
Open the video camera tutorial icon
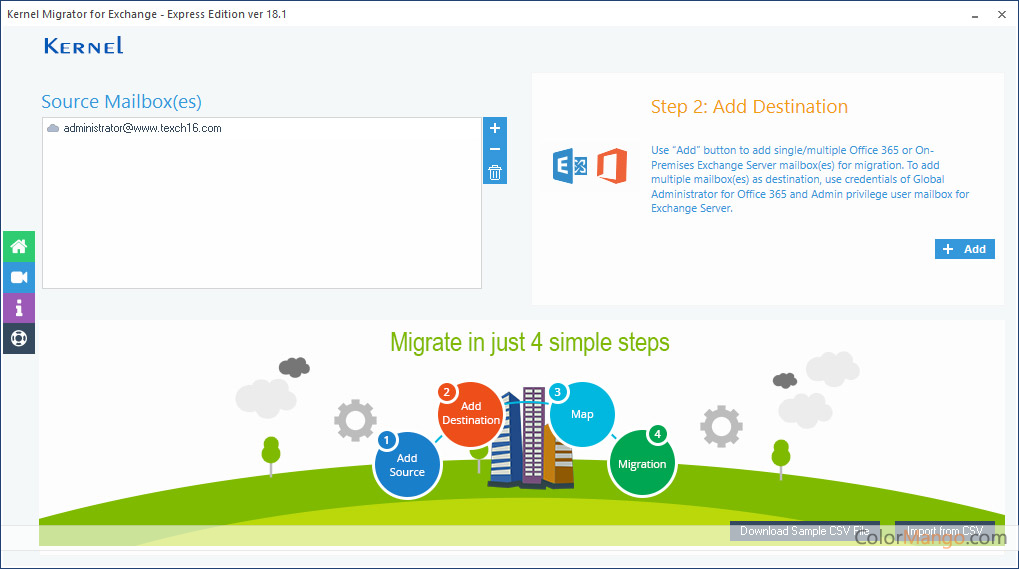[x=18, y=277]
